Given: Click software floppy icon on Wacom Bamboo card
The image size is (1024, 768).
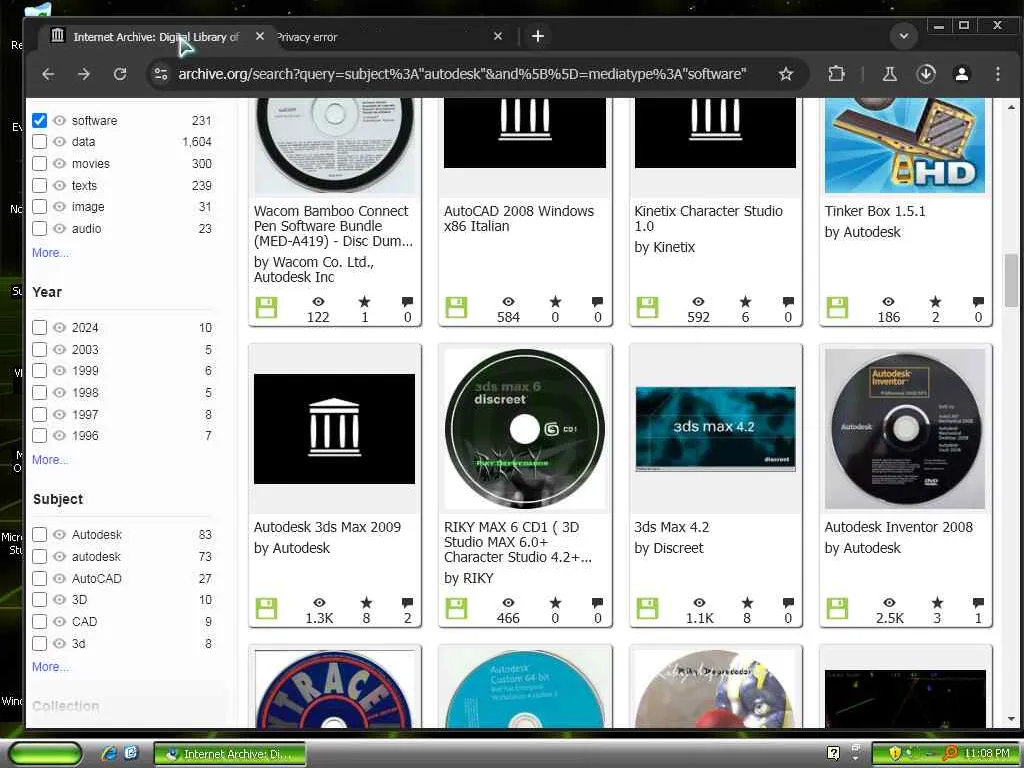Looking at the screenshot, I should 266,308.
